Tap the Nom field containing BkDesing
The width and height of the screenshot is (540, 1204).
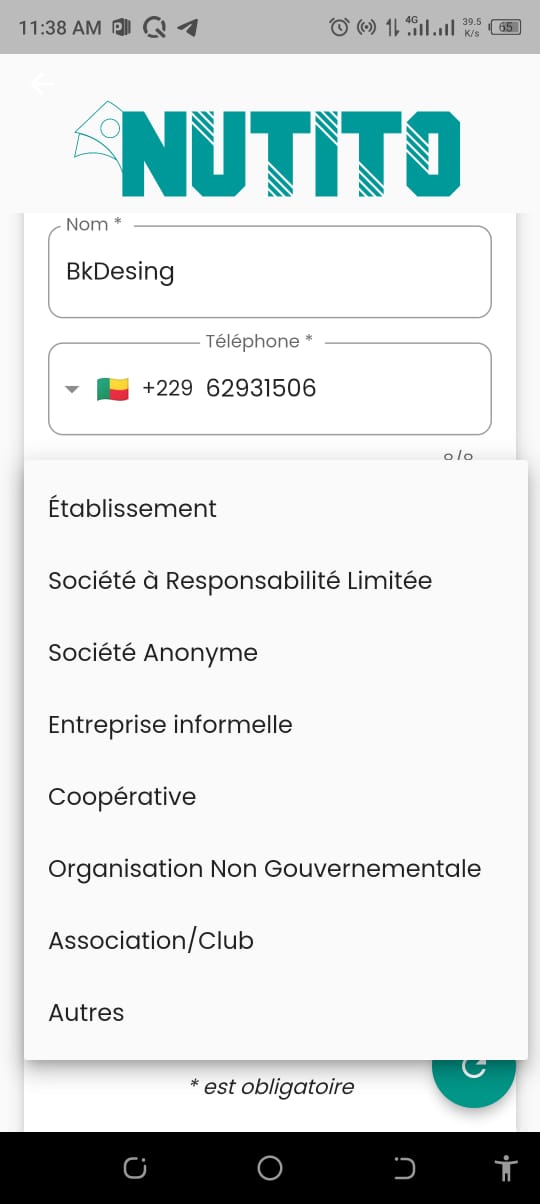click(270, 271)
